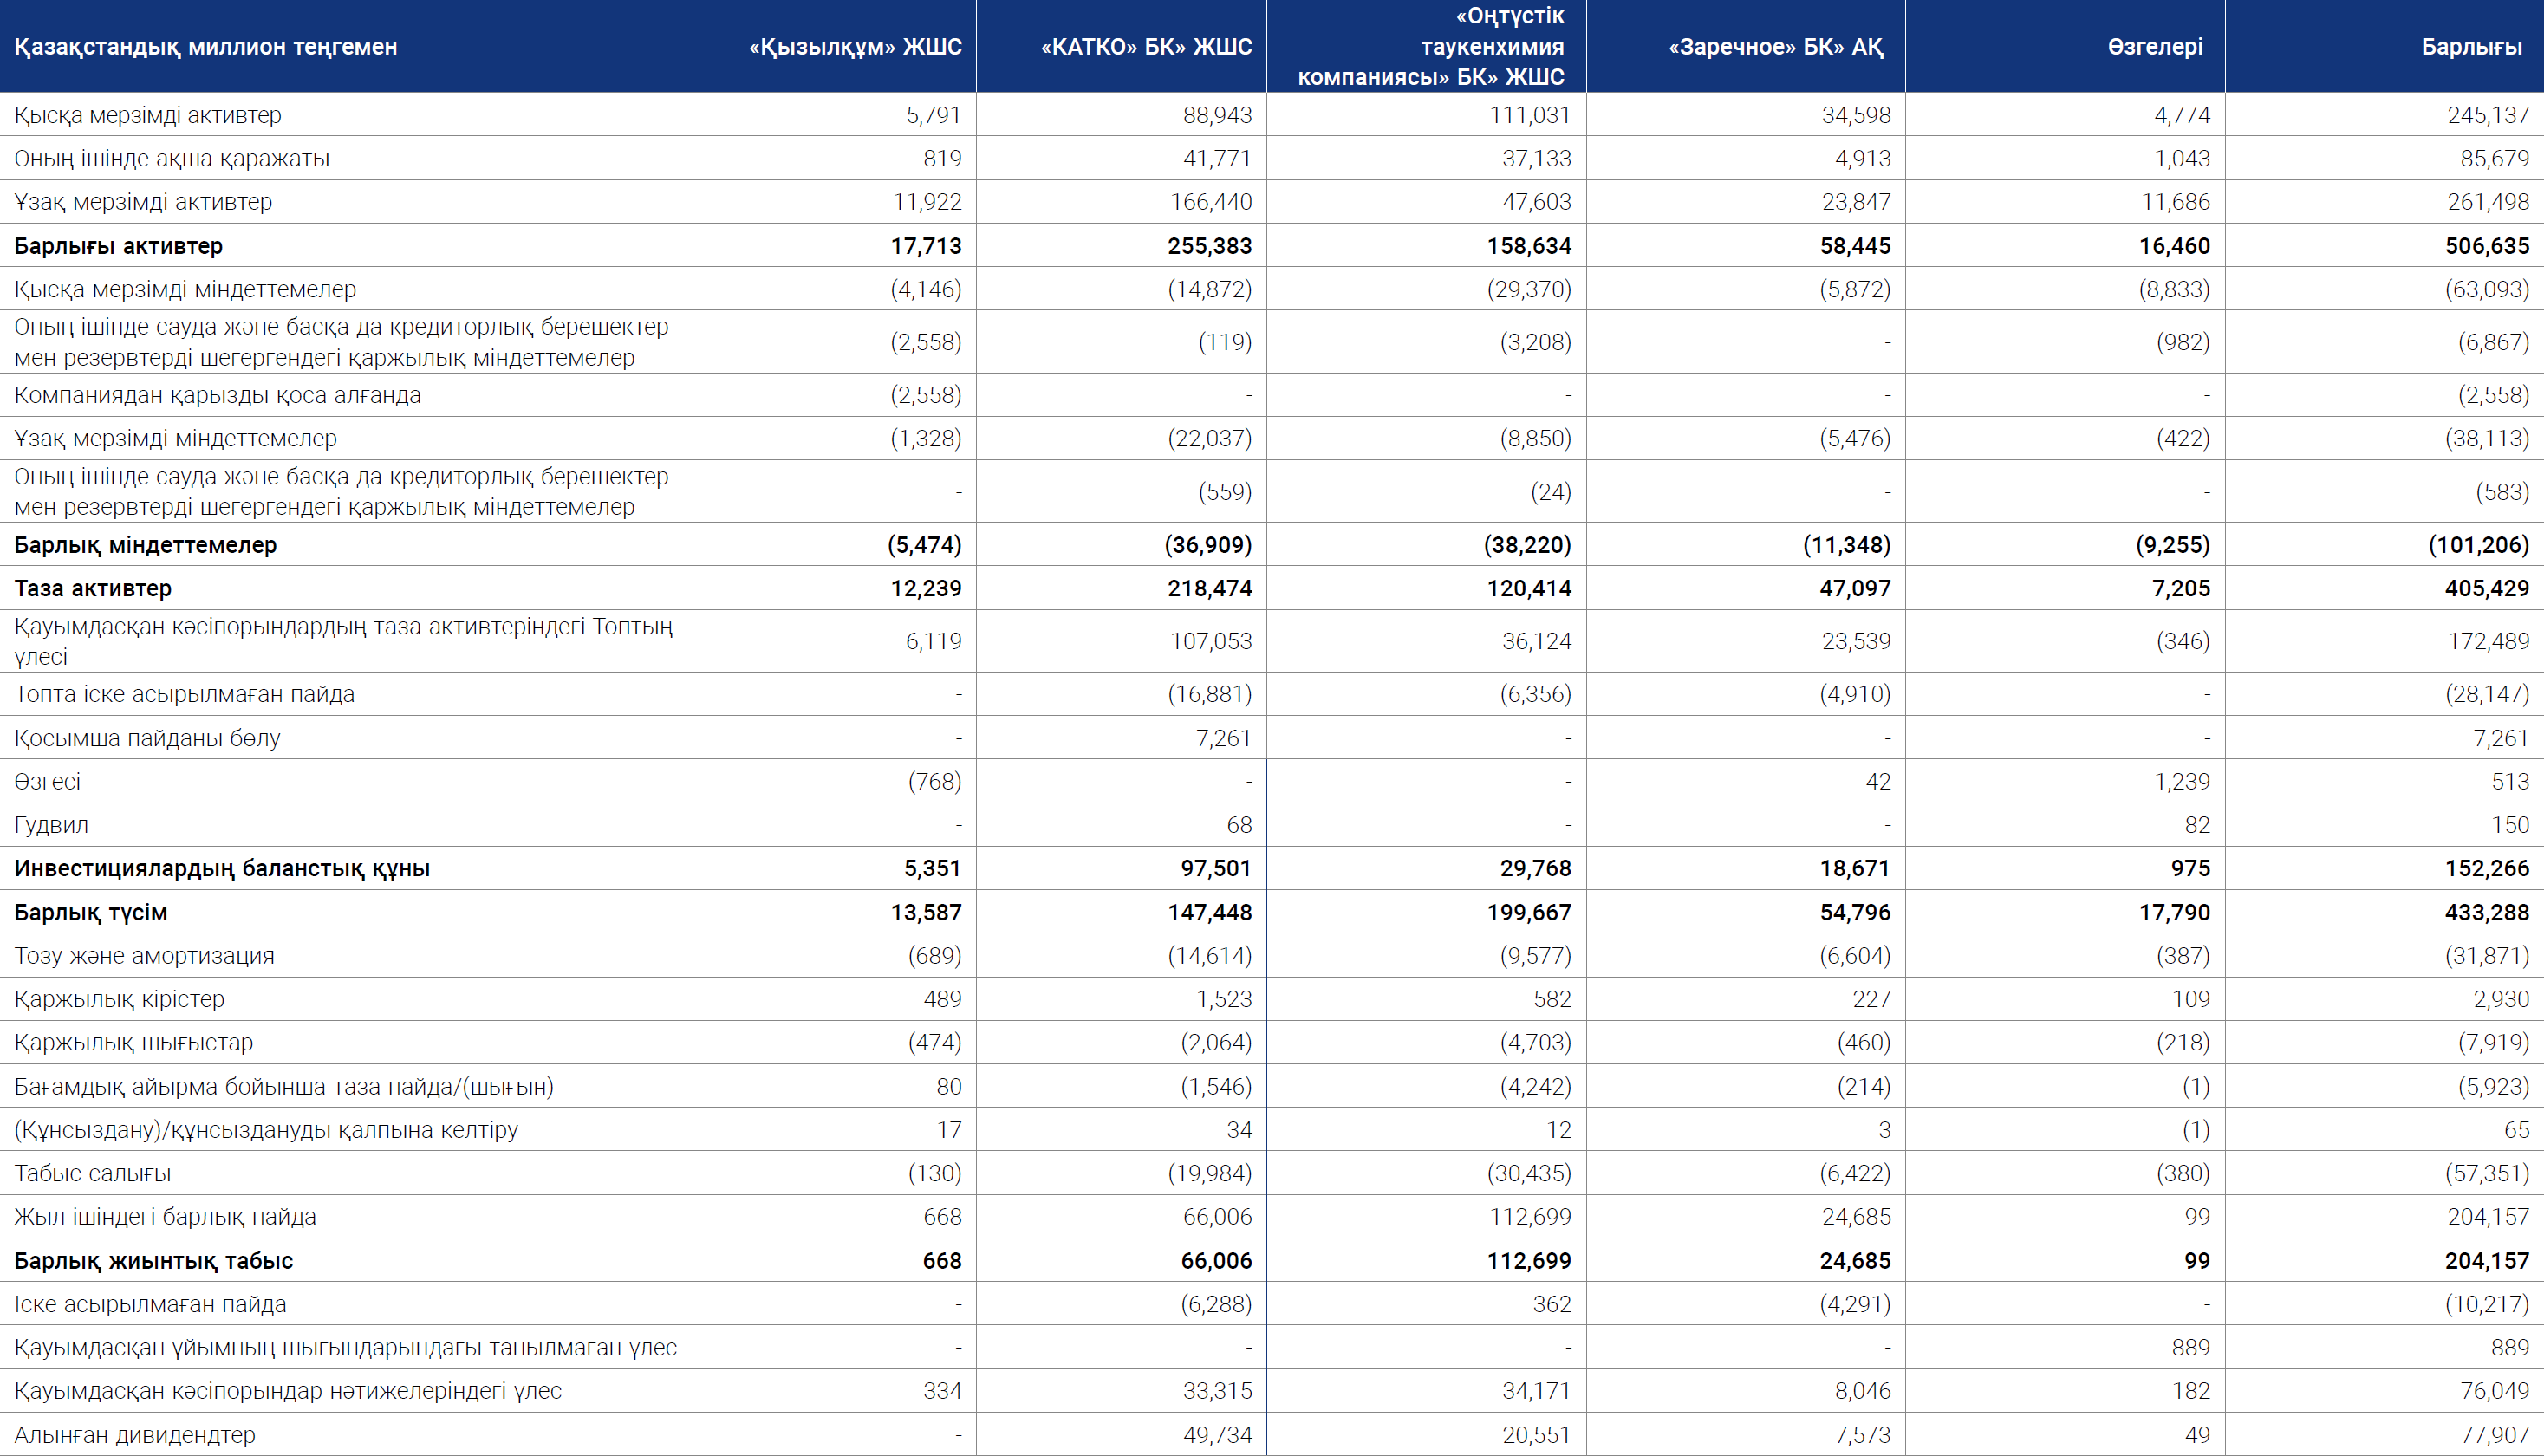
Task: Click the value 1,523 in finance income
Action: pos(1224,999)
